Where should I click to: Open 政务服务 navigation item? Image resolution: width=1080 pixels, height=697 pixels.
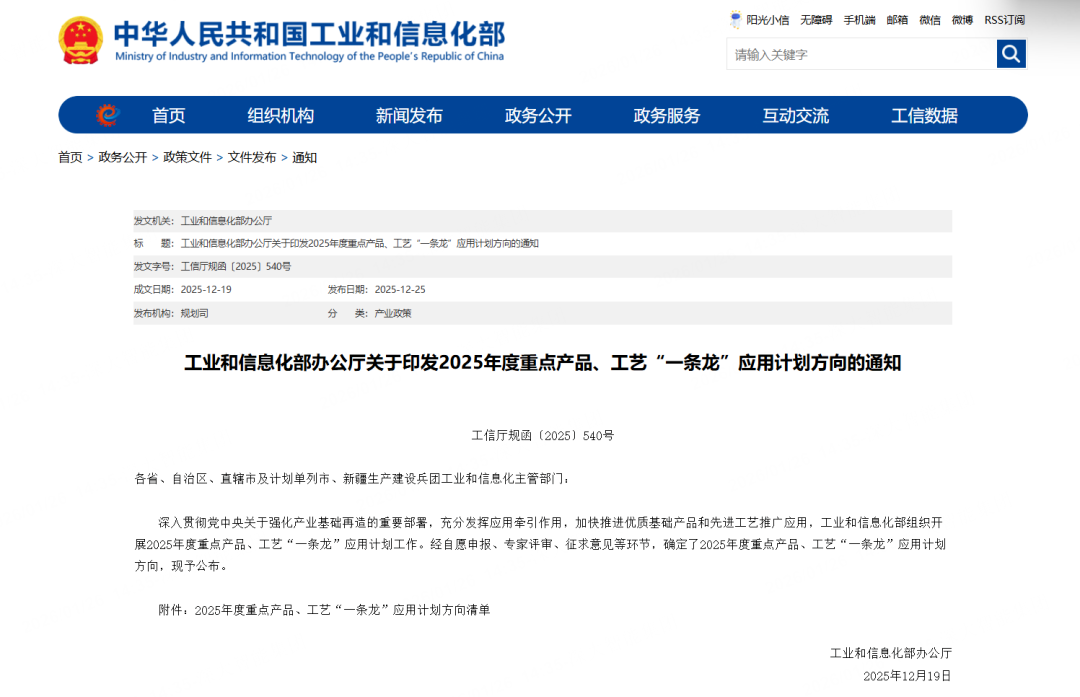click(667, 116)
